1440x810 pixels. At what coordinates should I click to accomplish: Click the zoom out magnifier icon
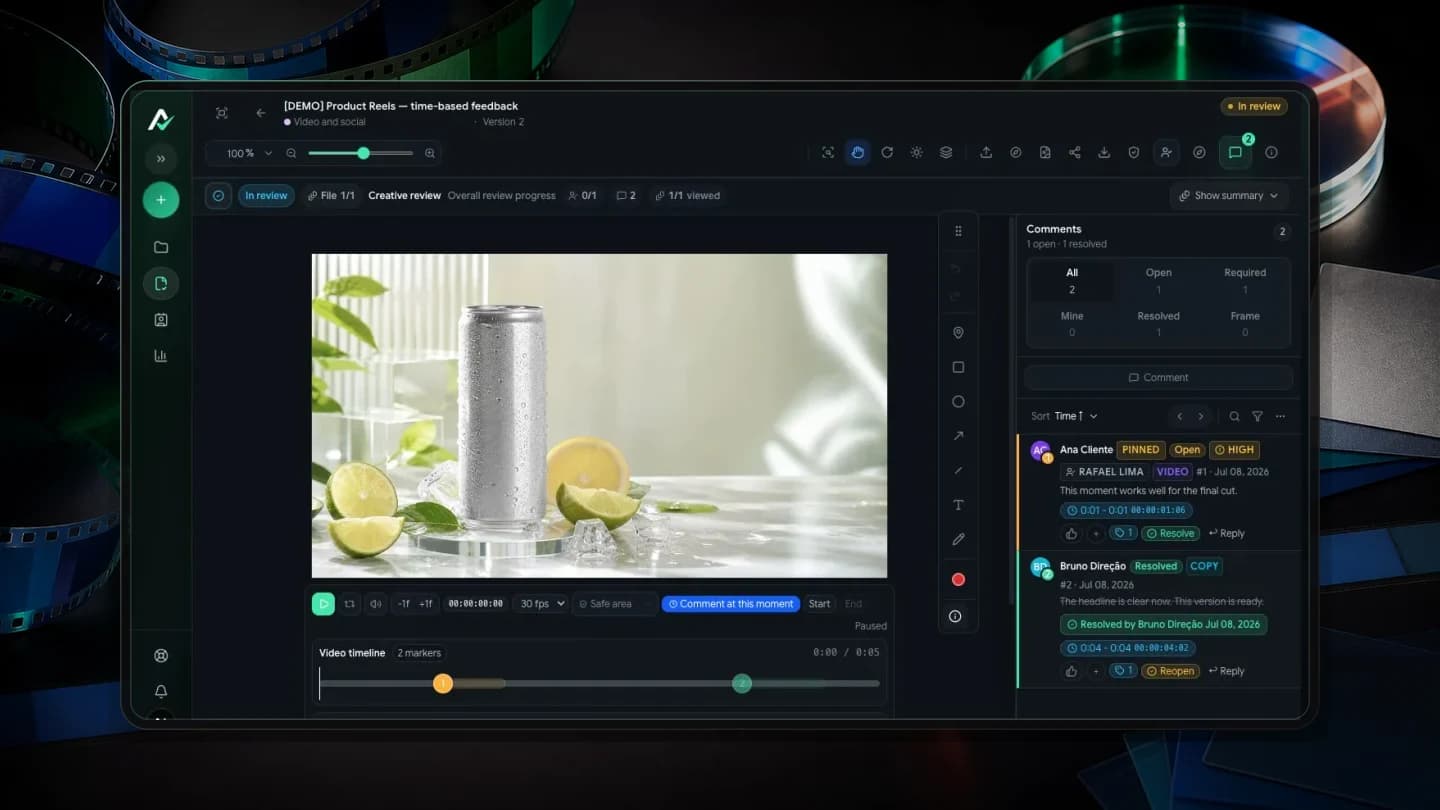pos(291,153)
